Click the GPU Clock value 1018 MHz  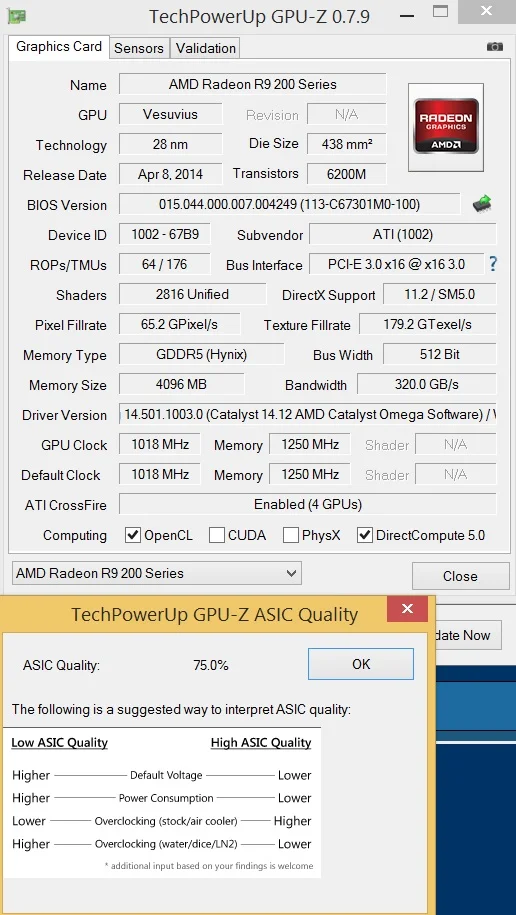159,445
